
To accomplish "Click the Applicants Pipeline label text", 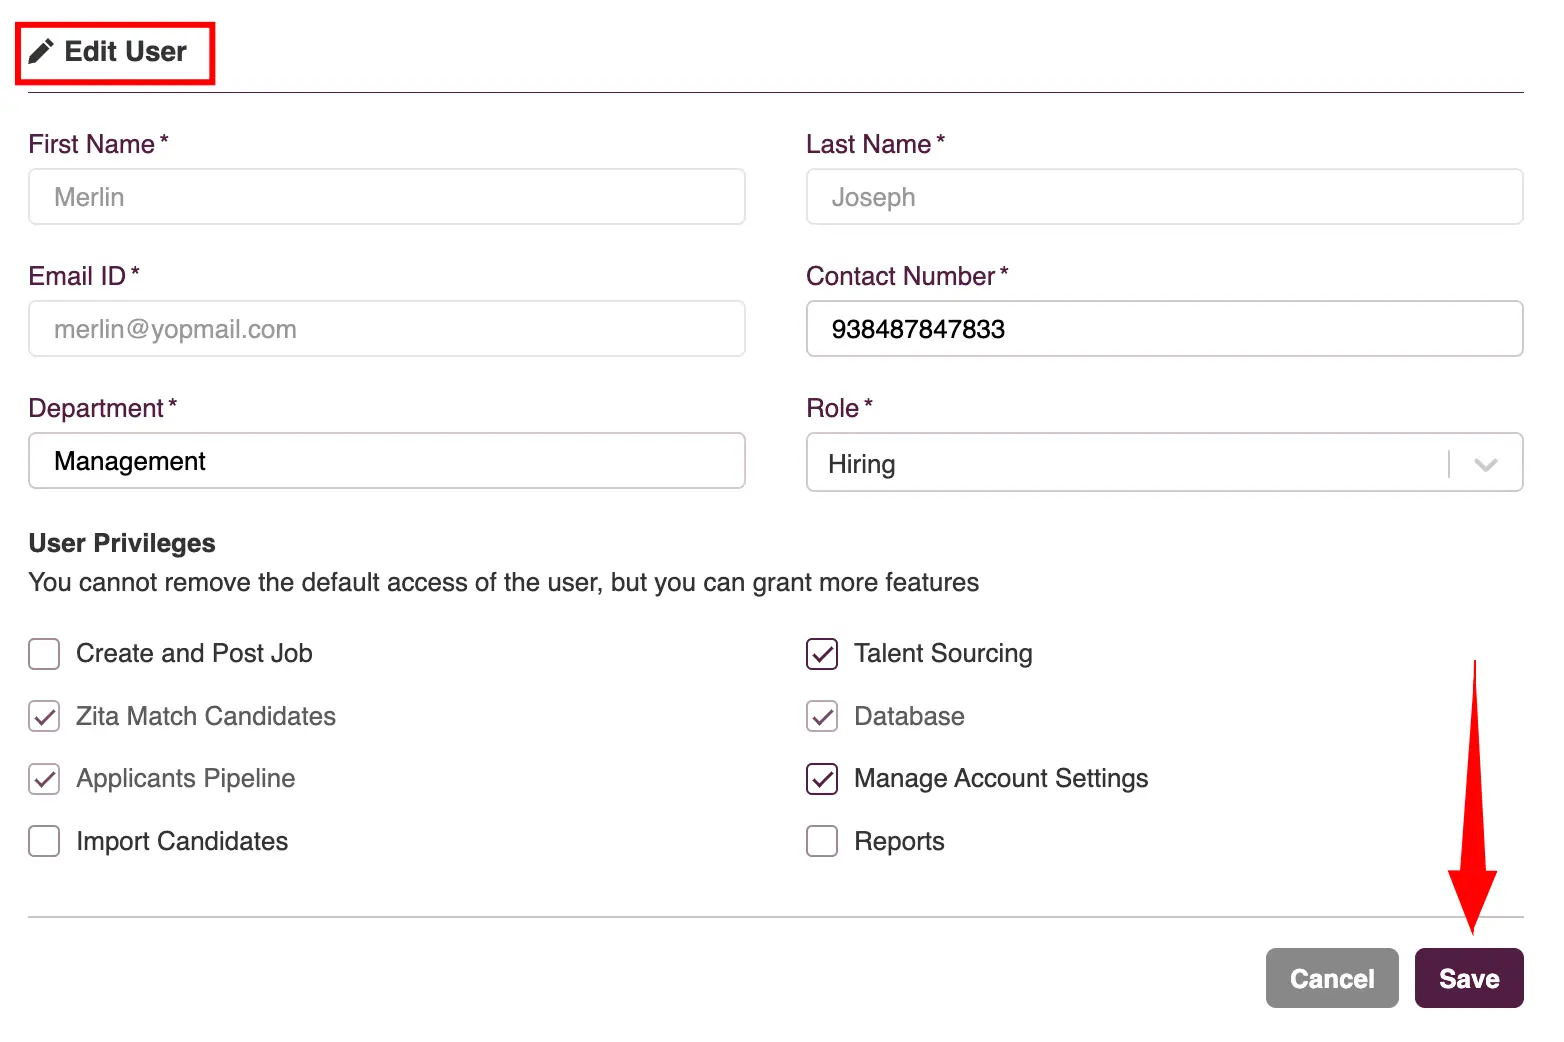I will coord(186,779).
